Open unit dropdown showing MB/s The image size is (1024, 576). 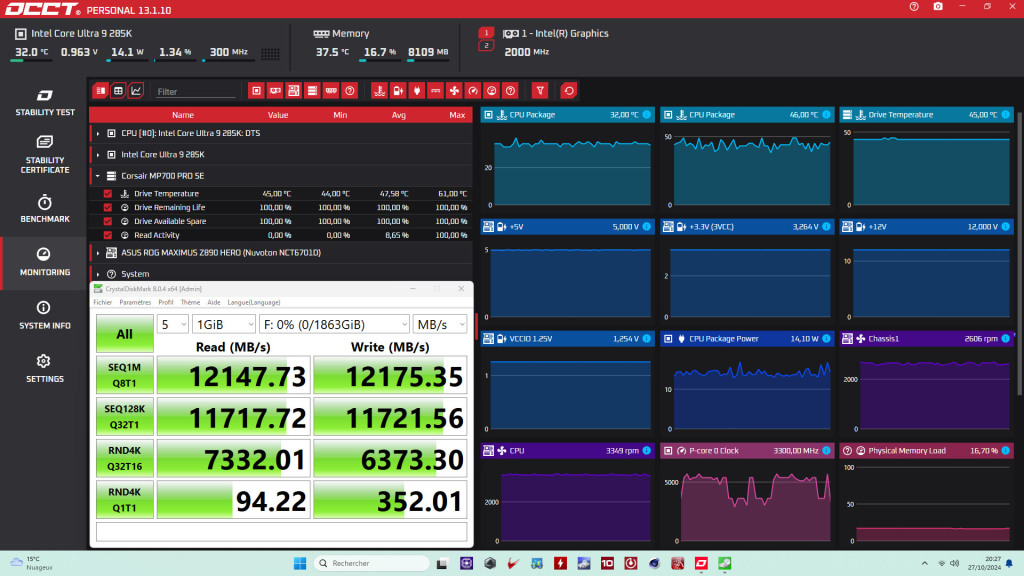440,325
